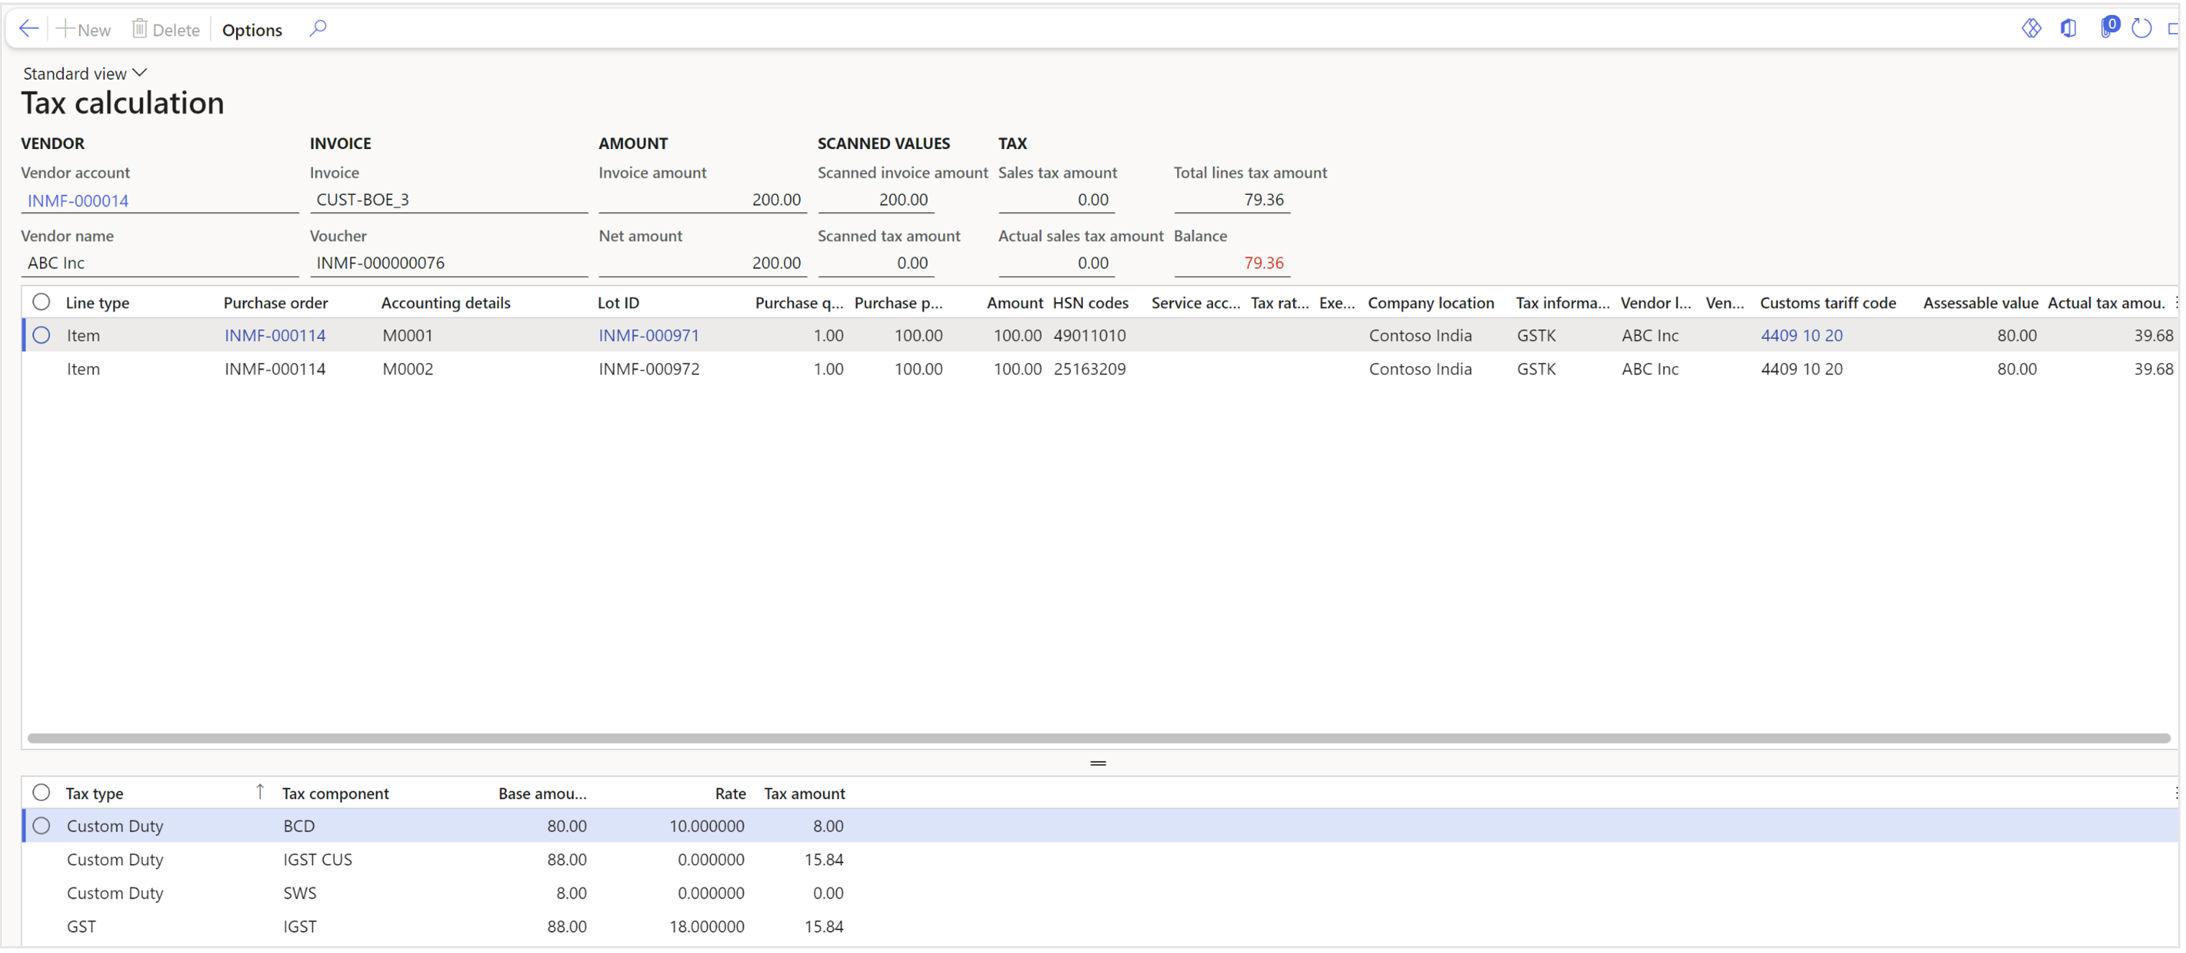Screen dimensions: 2186x953
Task: Select Lot ID INMF-000972 cell
Action: (649, 369)
